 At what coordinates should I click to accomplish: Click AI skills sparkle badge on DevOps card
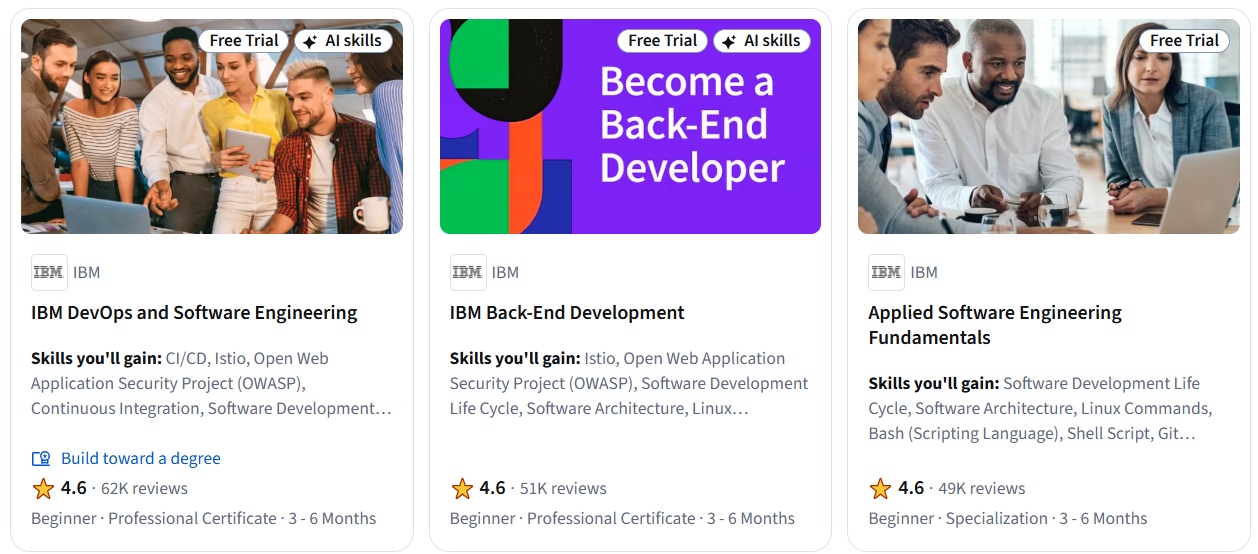(x=343, y=41)
